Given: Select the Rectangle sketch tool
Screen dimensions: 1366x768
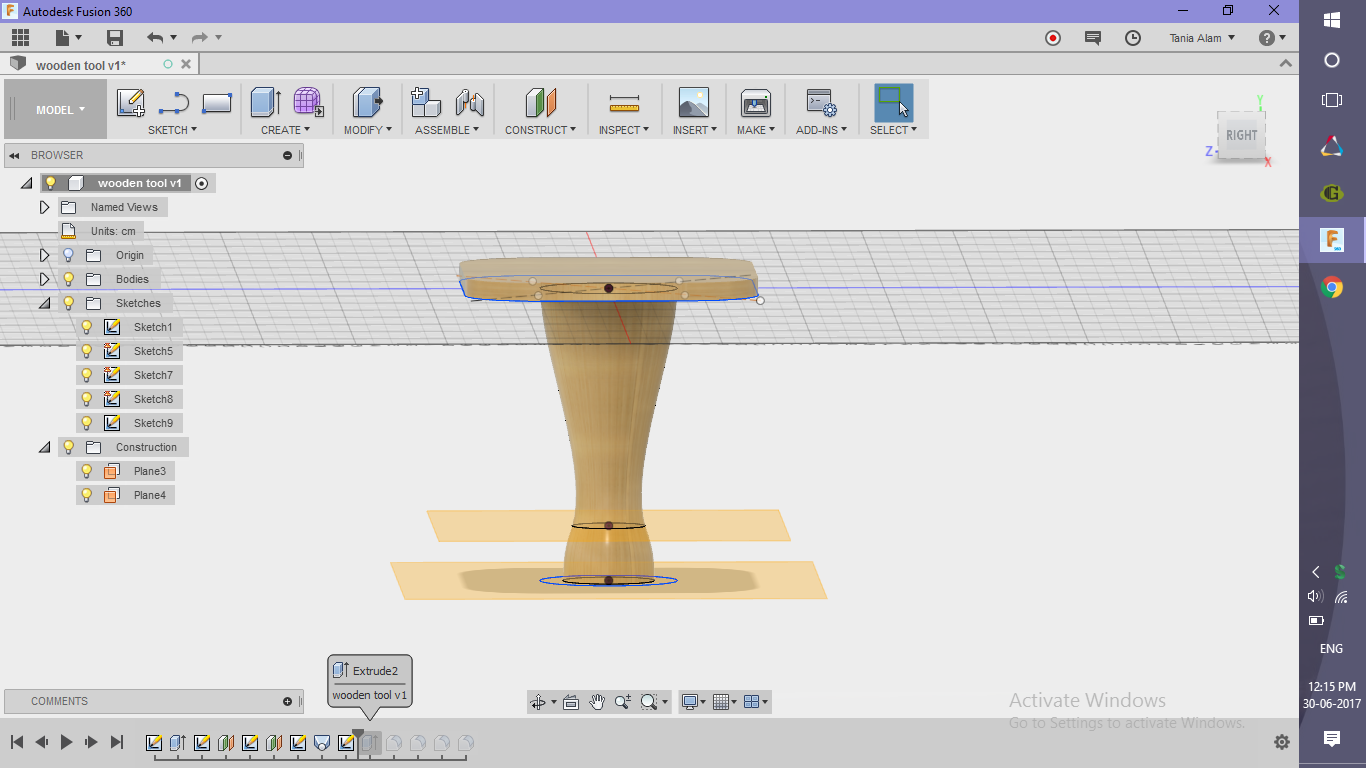Looking at the screenshot, I should pos(217,103).
